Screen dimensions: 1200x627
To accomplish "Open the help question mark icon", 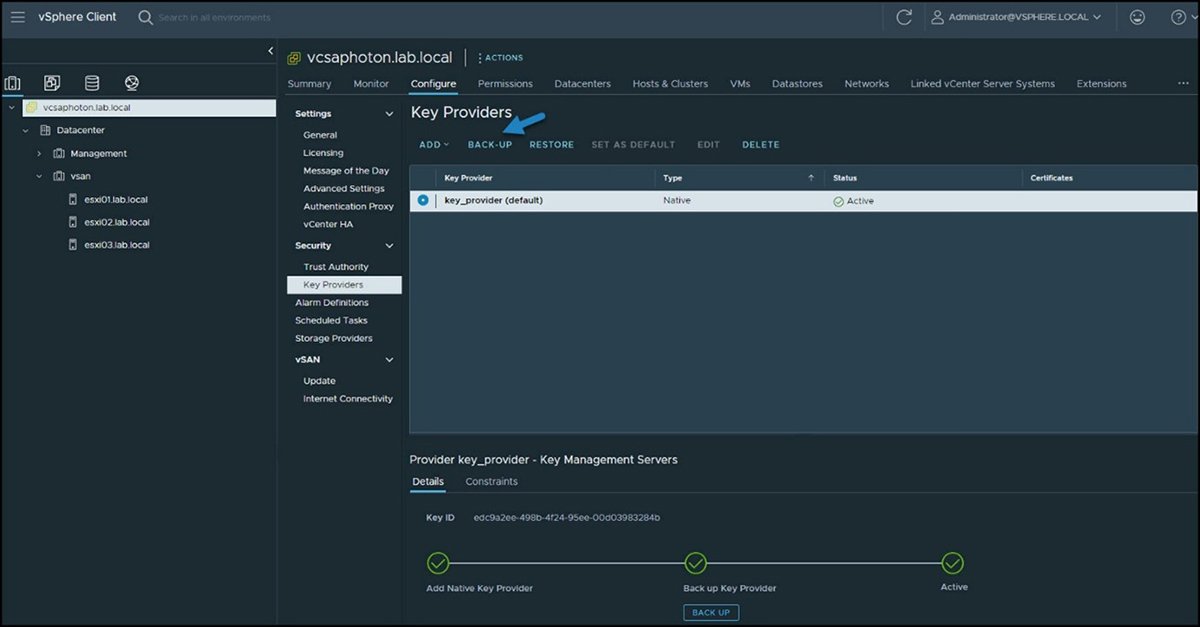I will point(1178,17).
